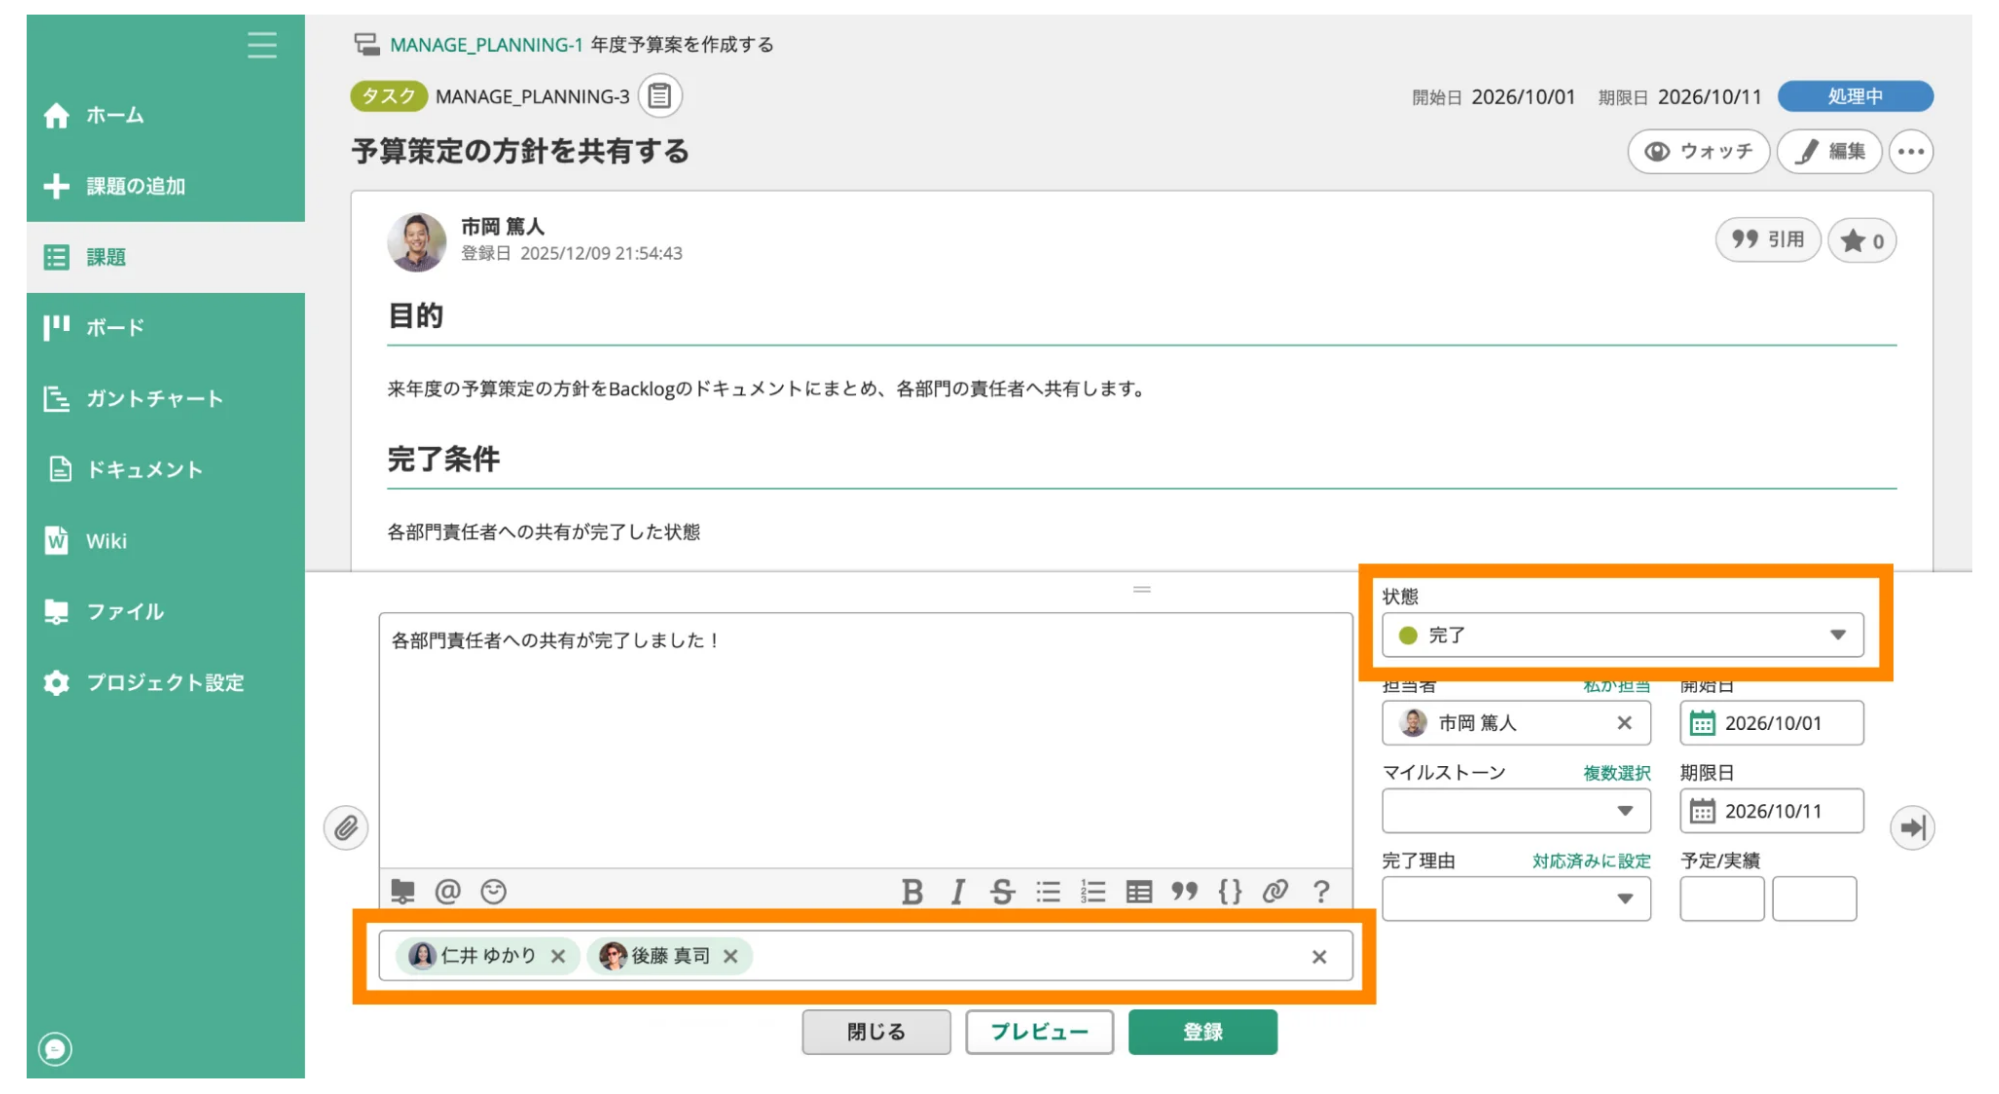1999x1094 pixels.
Task: Click 市岡 篤人's avatar thumbnail
Action: point(417,241)
